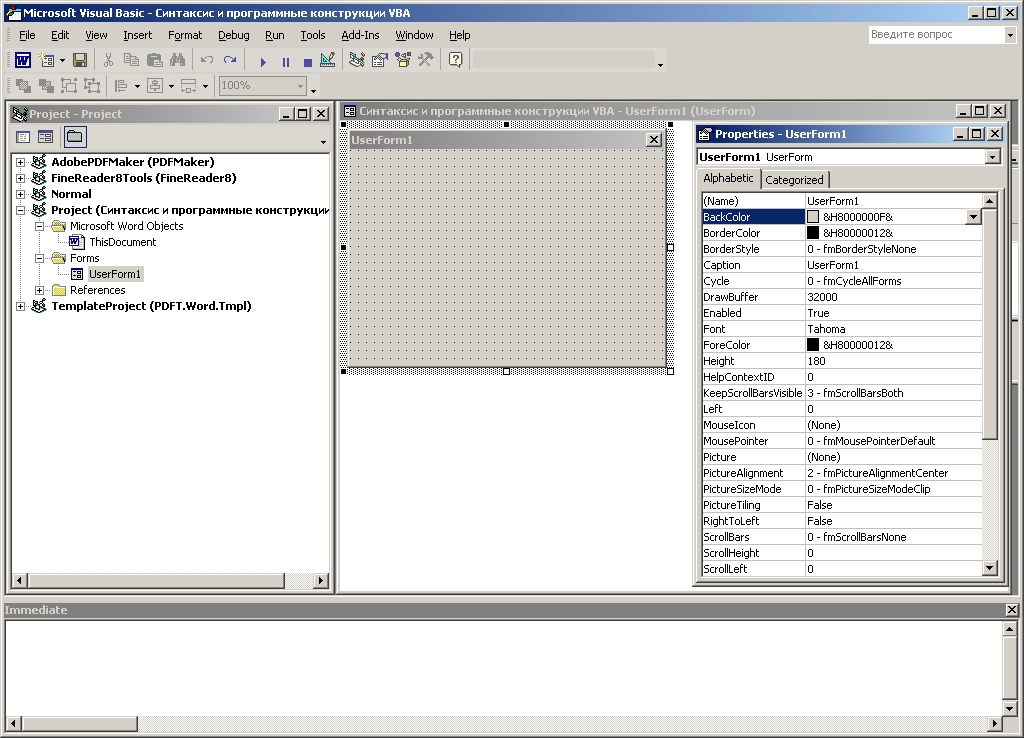Click View Code icon in Project panel
Screen dimensions: 1024x738
[x=24, y=137]
